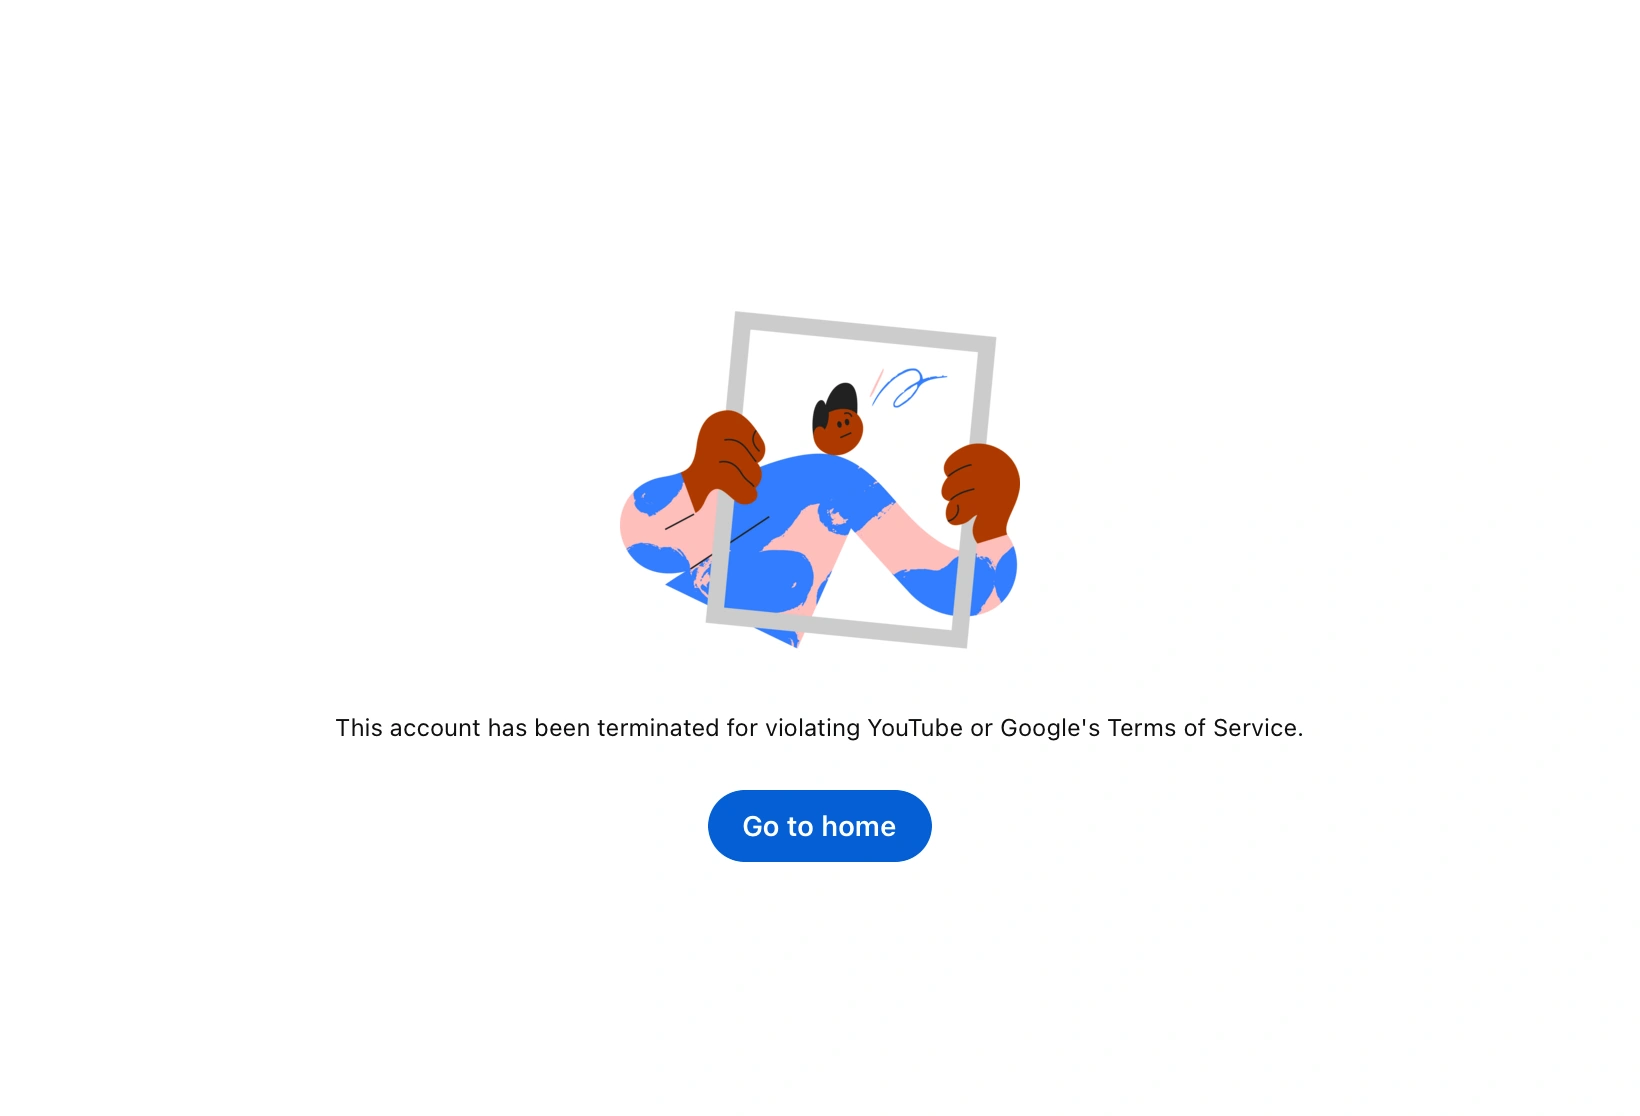
Task: Click the Terms of Service text
Action: (1205, 728)
